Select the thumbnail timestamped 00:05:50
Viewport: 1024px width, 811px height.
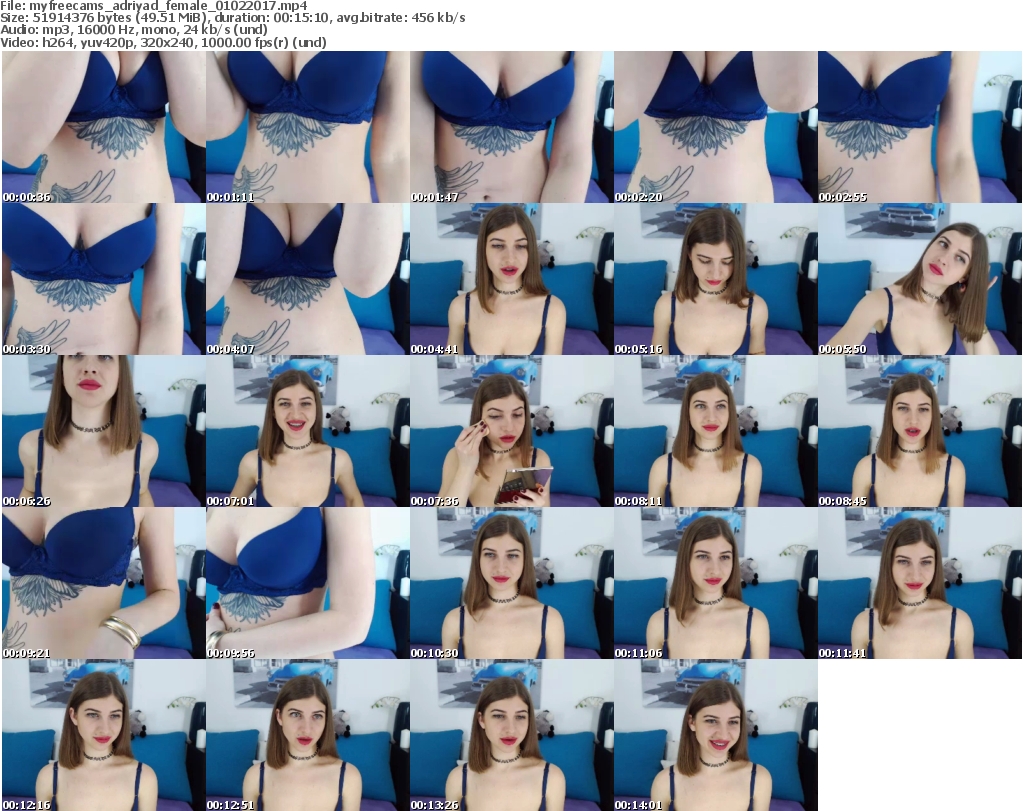920,279
